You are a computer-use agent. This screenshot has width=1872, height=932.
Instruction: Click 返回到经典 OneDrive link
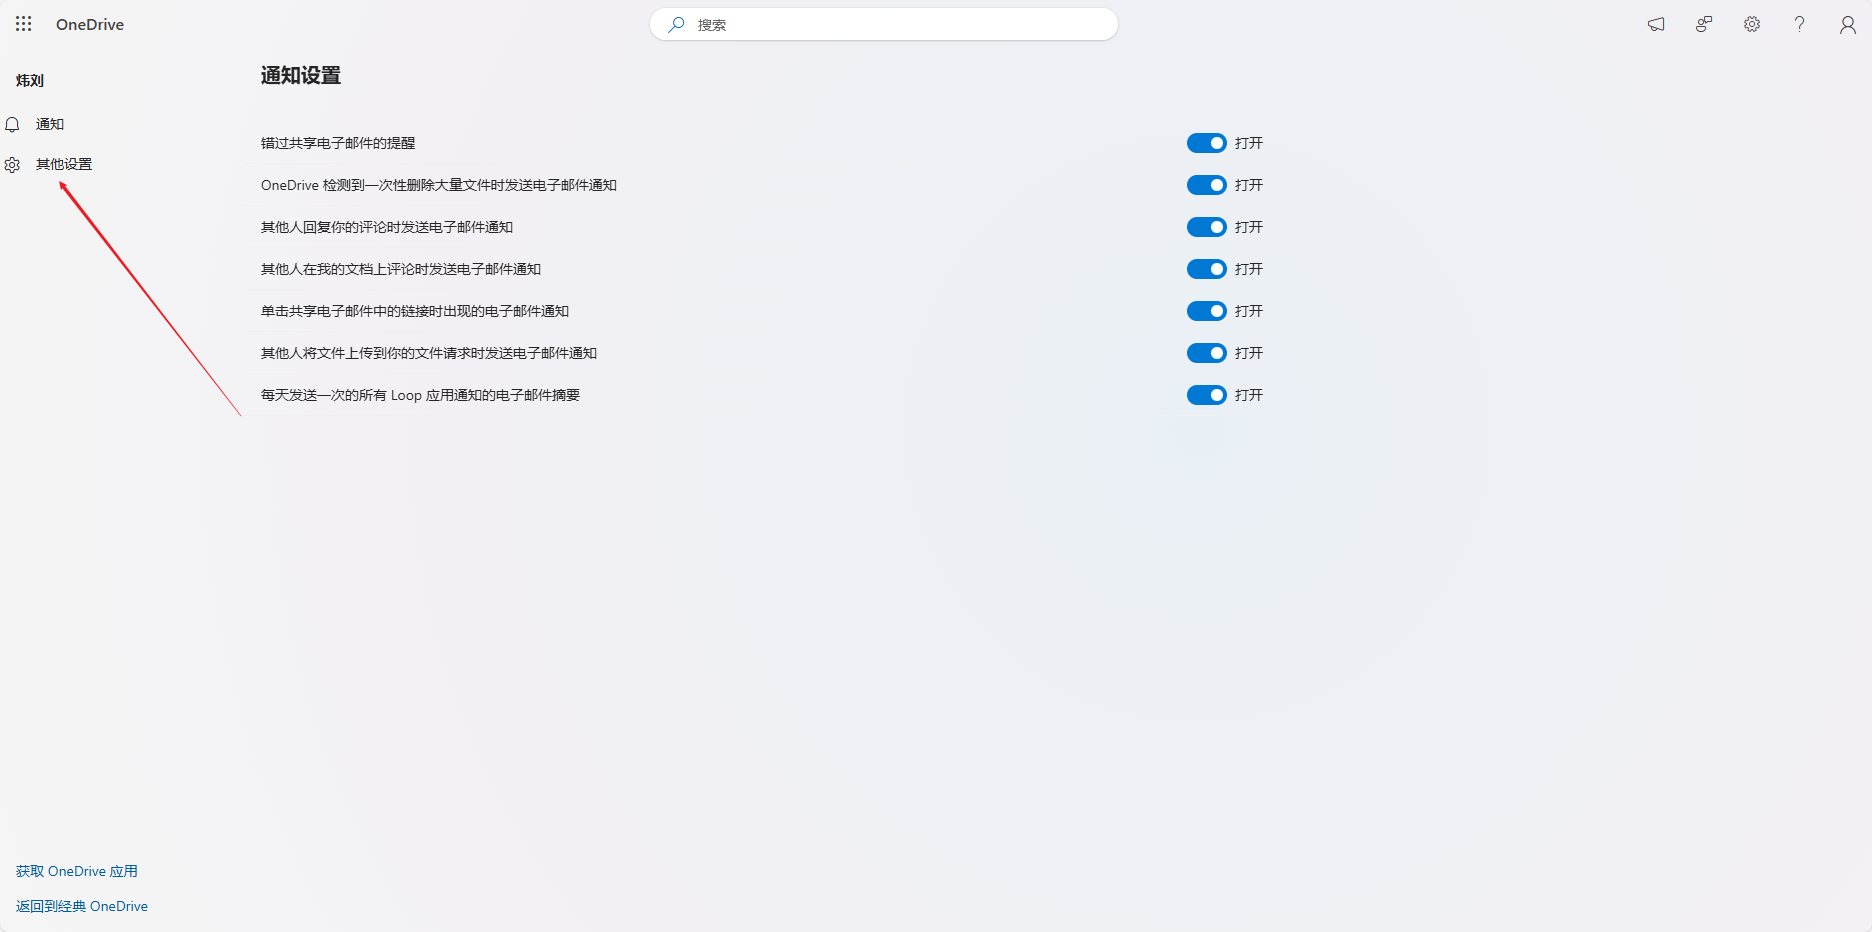pos(82,906)
